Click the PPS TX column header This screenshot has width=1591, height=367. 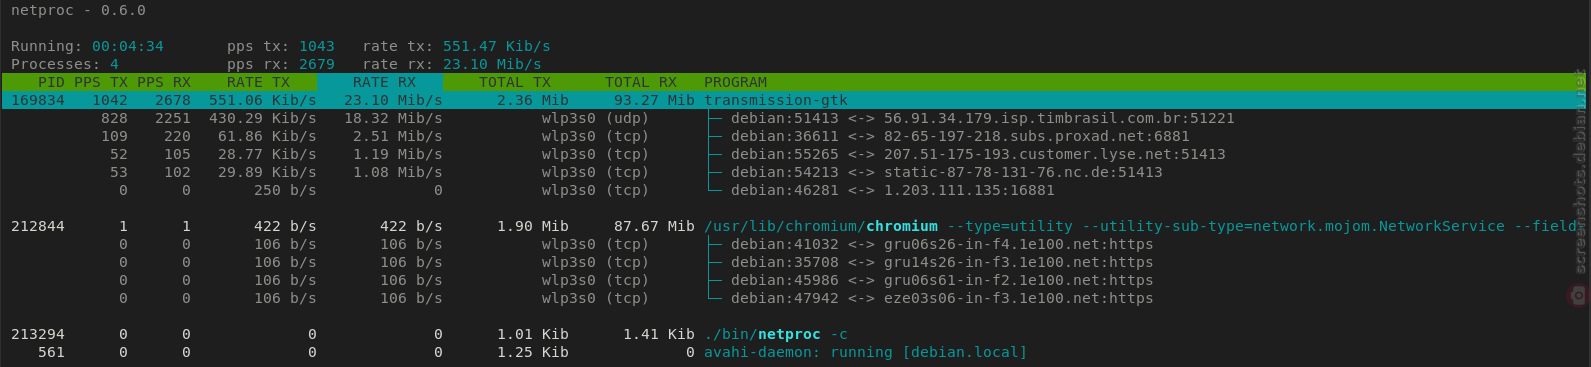tap(101, 82)
